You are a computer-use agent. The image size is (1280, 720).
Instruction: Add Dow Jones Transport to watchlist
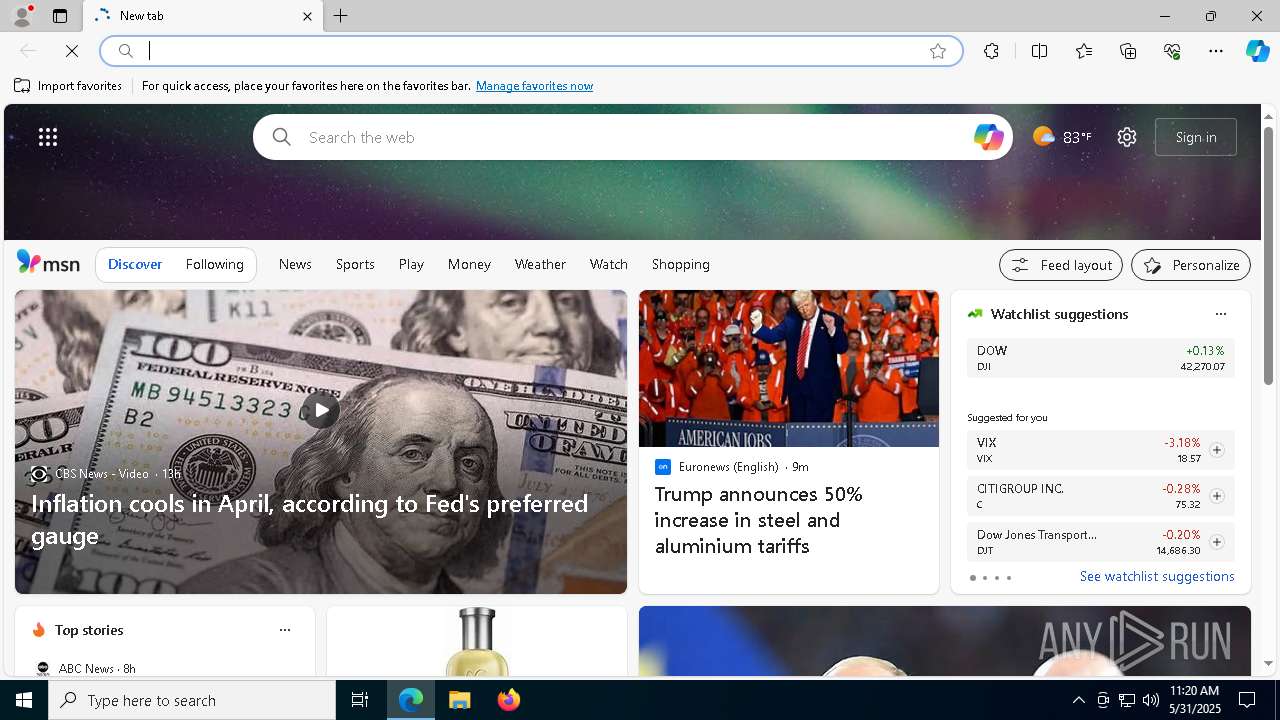1216,542
